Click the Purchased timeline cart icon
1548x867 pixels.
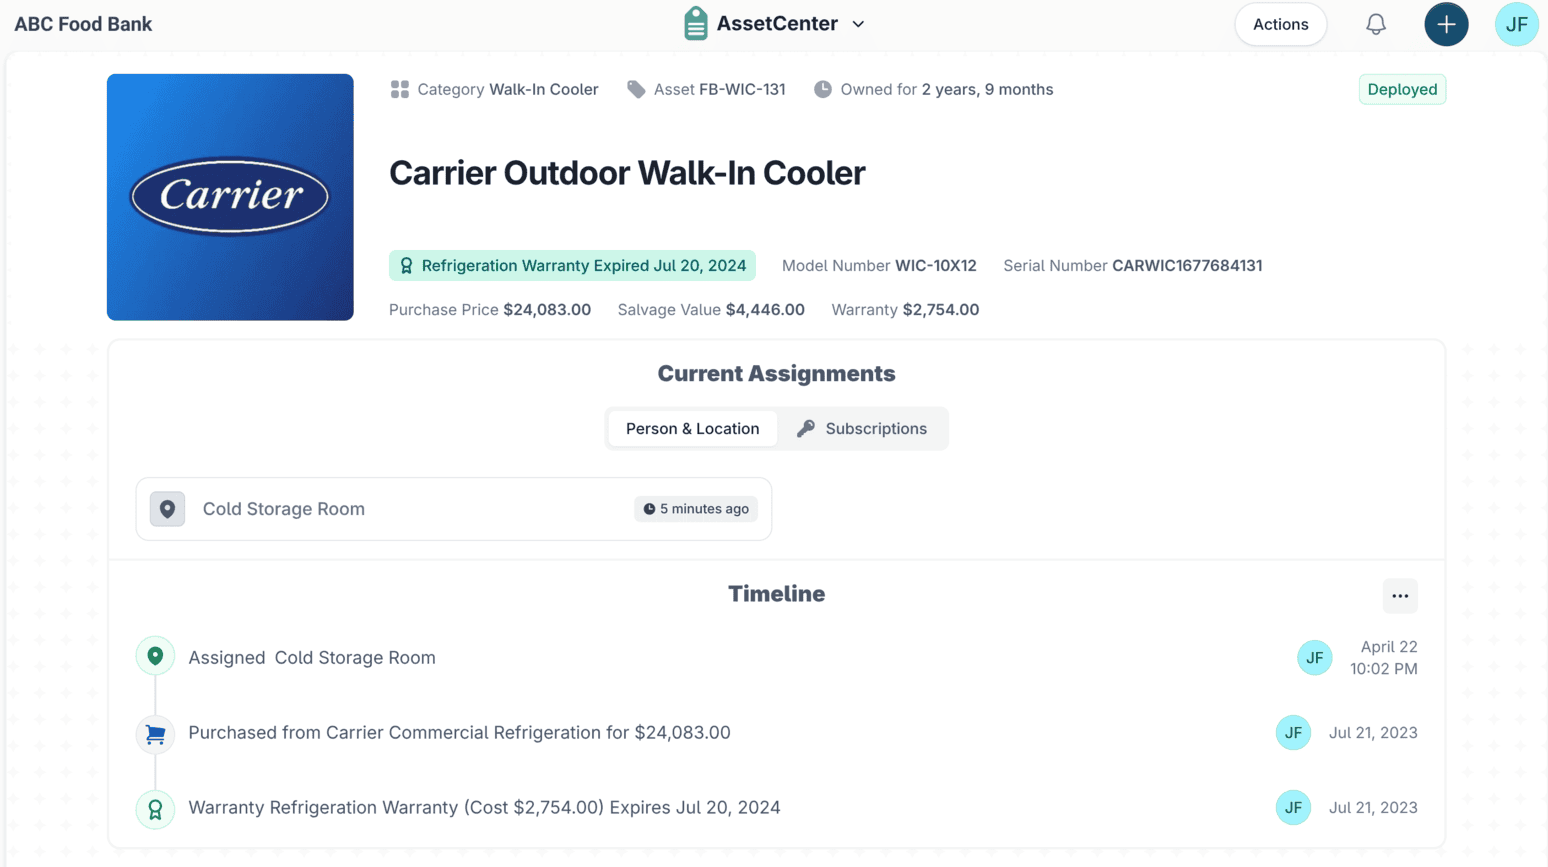(155, 734)
